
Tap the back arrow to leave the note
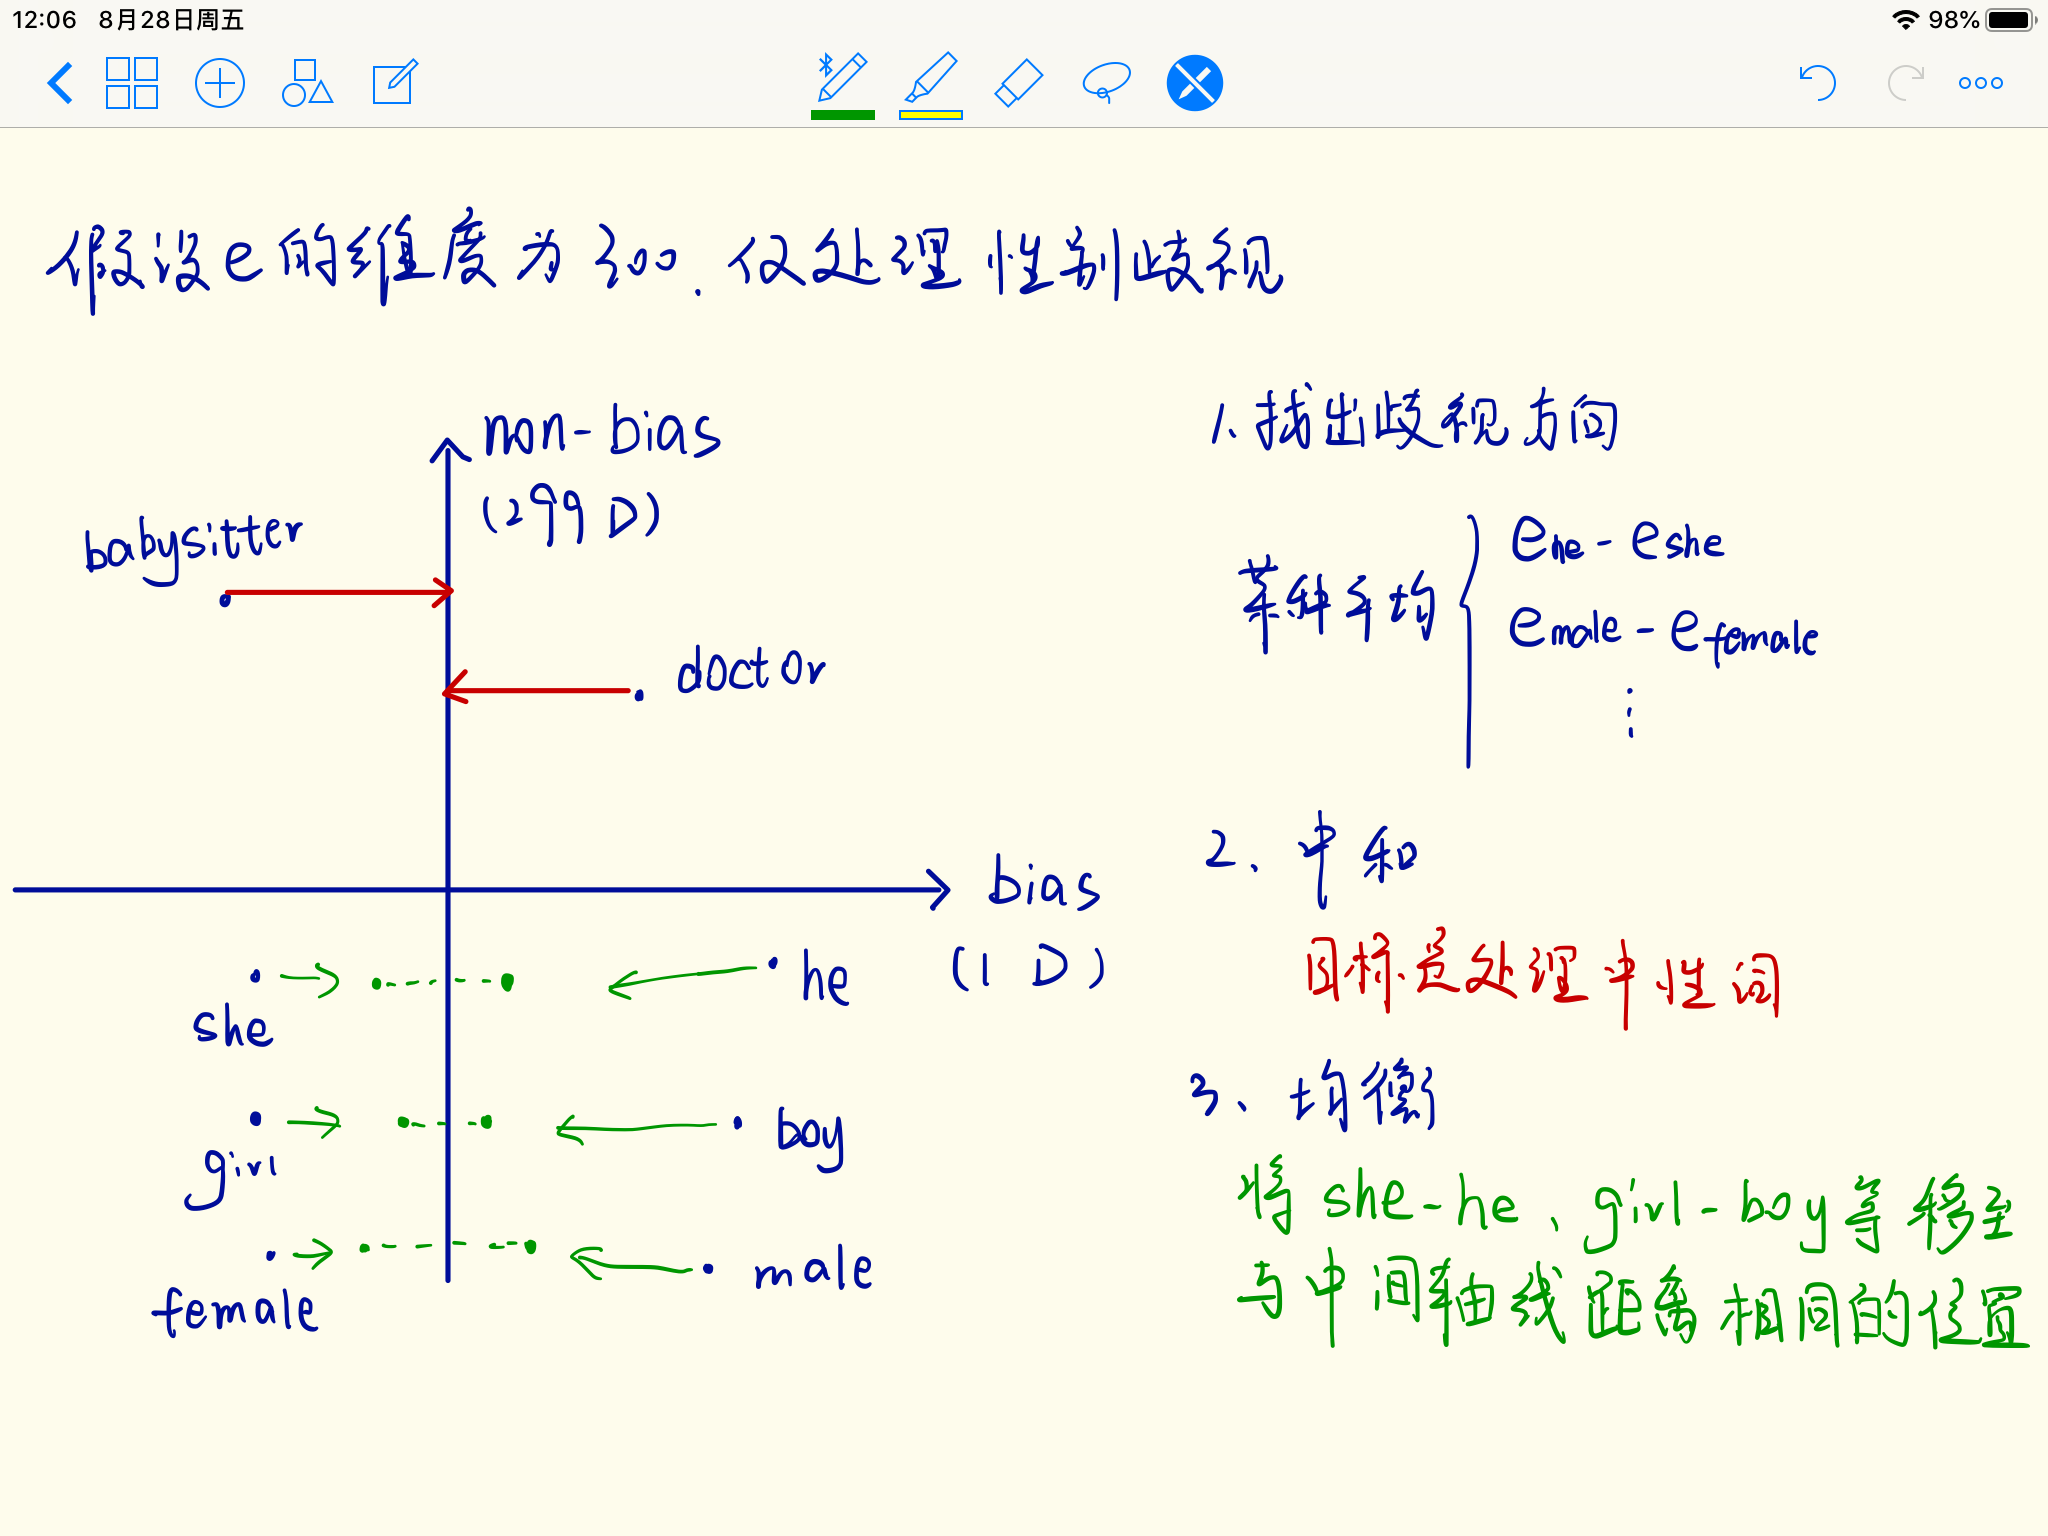pos(60,83)
